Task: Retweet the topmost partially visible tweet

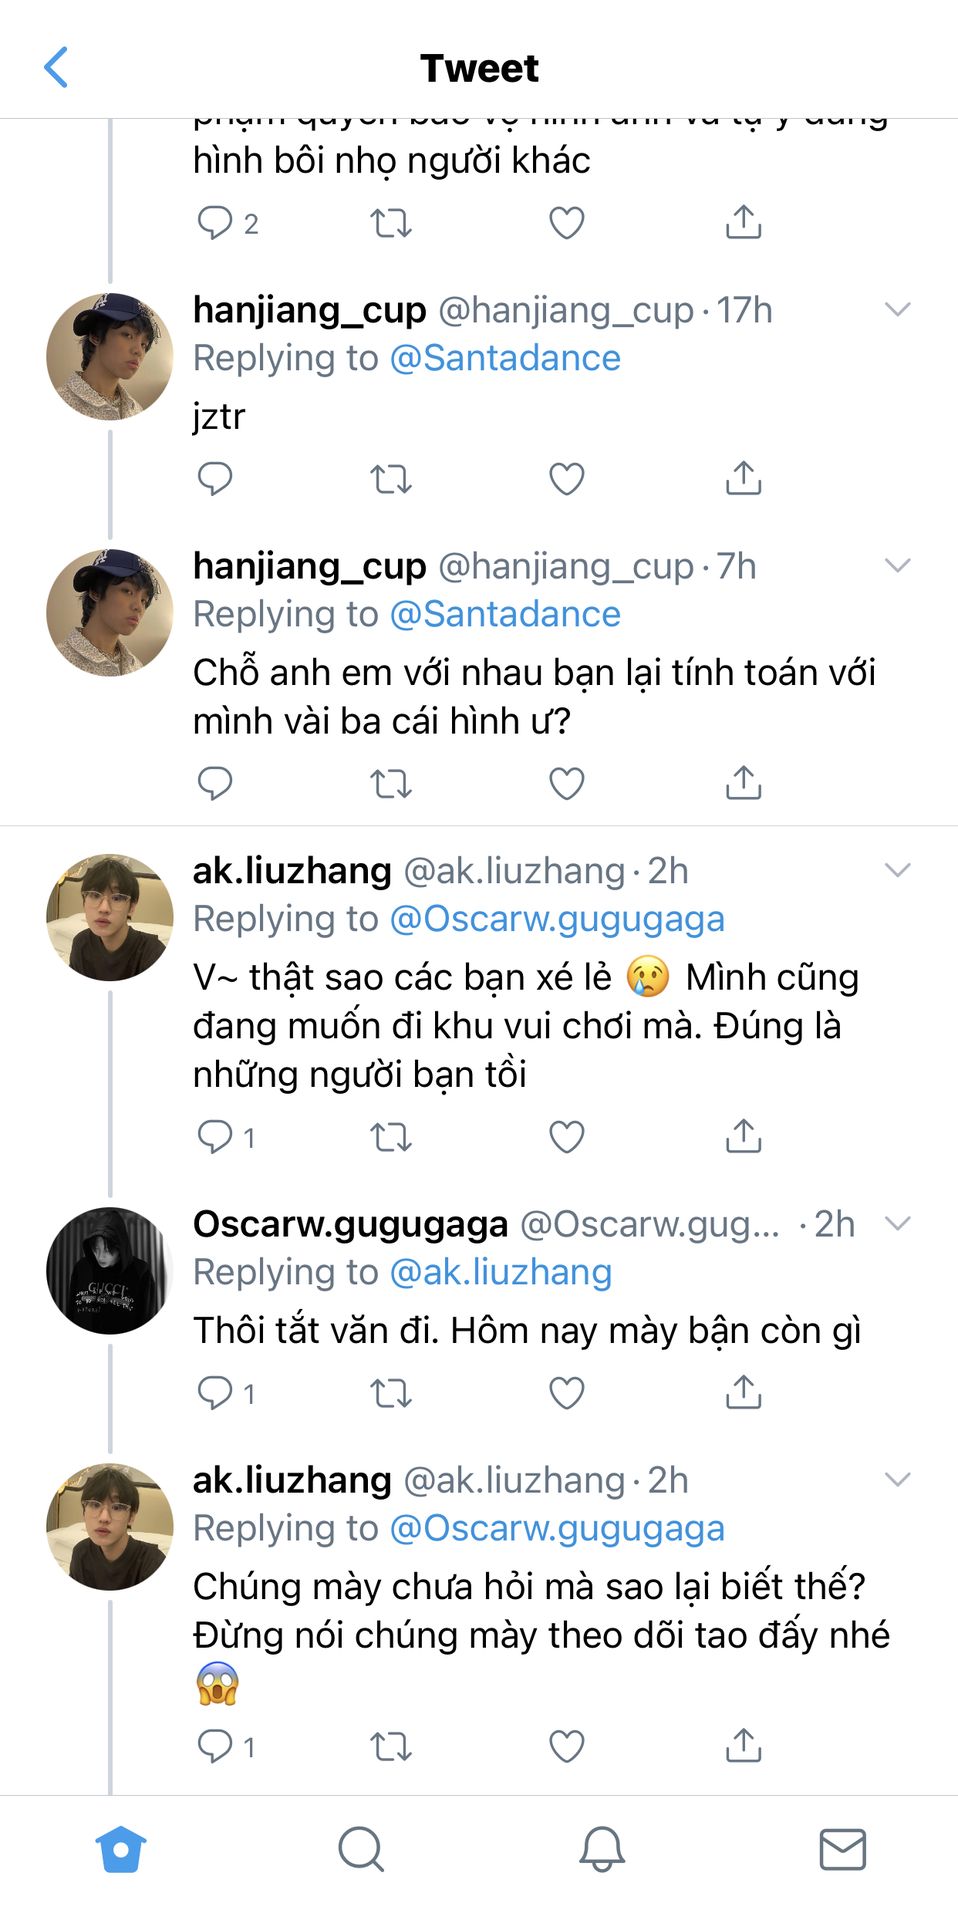Action: [x=390, y=223]
